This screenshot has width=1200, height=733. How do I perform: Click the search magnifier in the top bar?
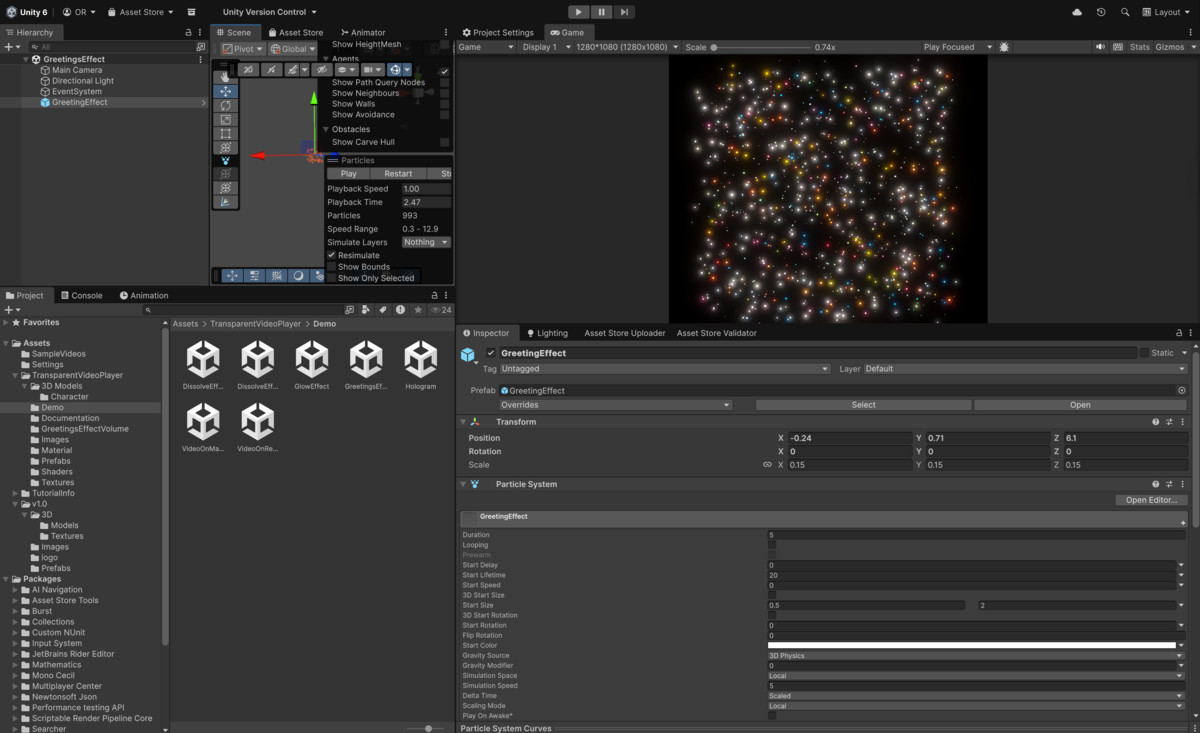coord(1125,11)
